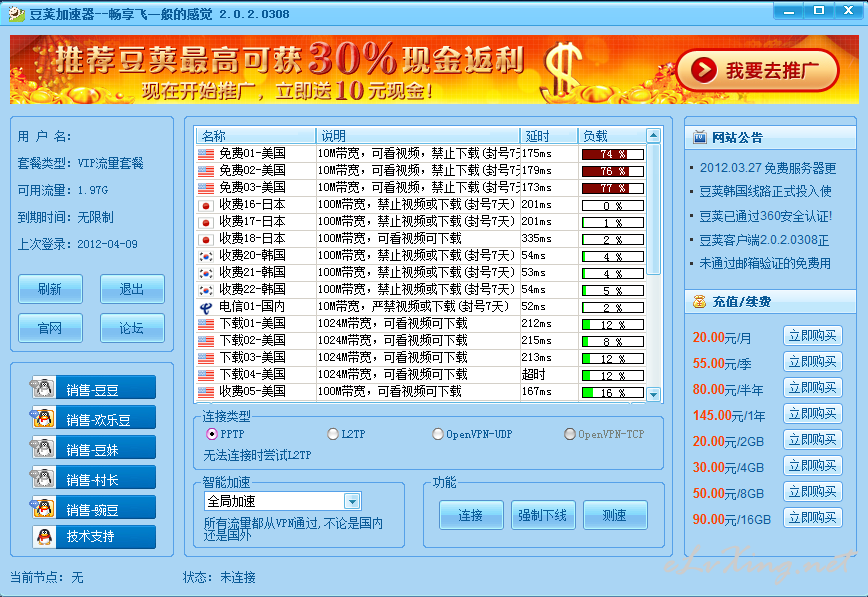
Task: Select the OpenVPN-UDP connection type
Action: click(438, 434)
